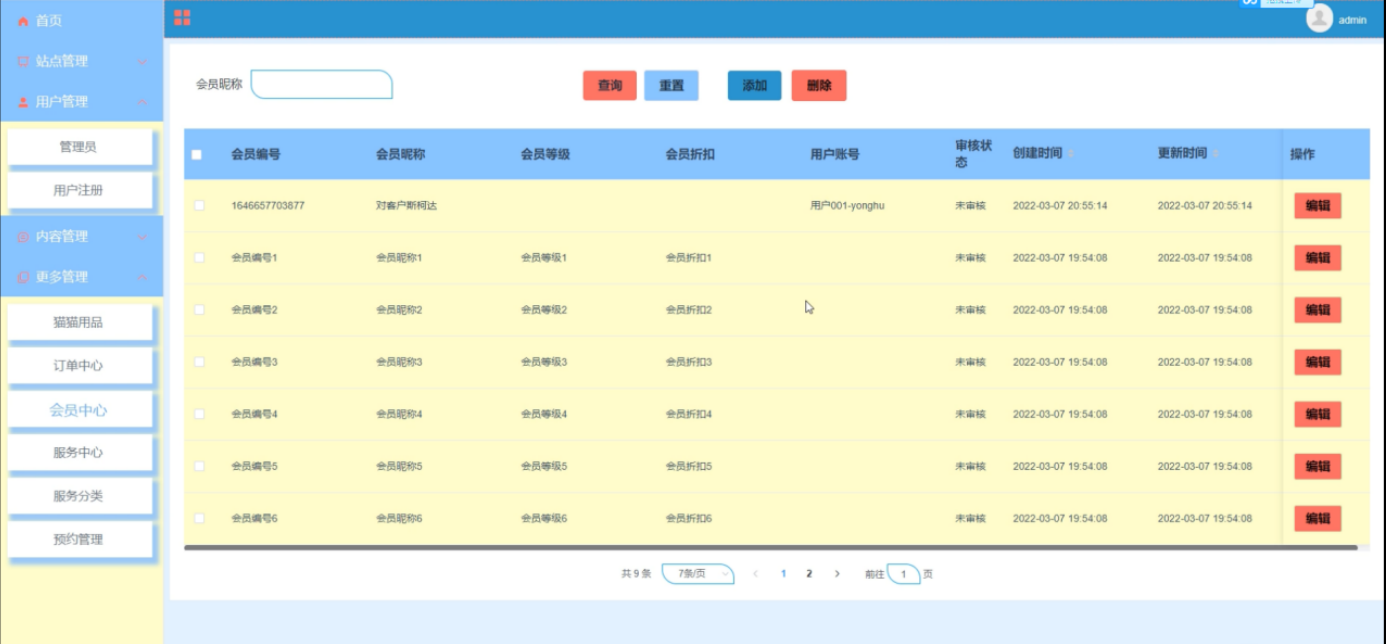Click the home icon beside 首页

(x=24, y=21)
